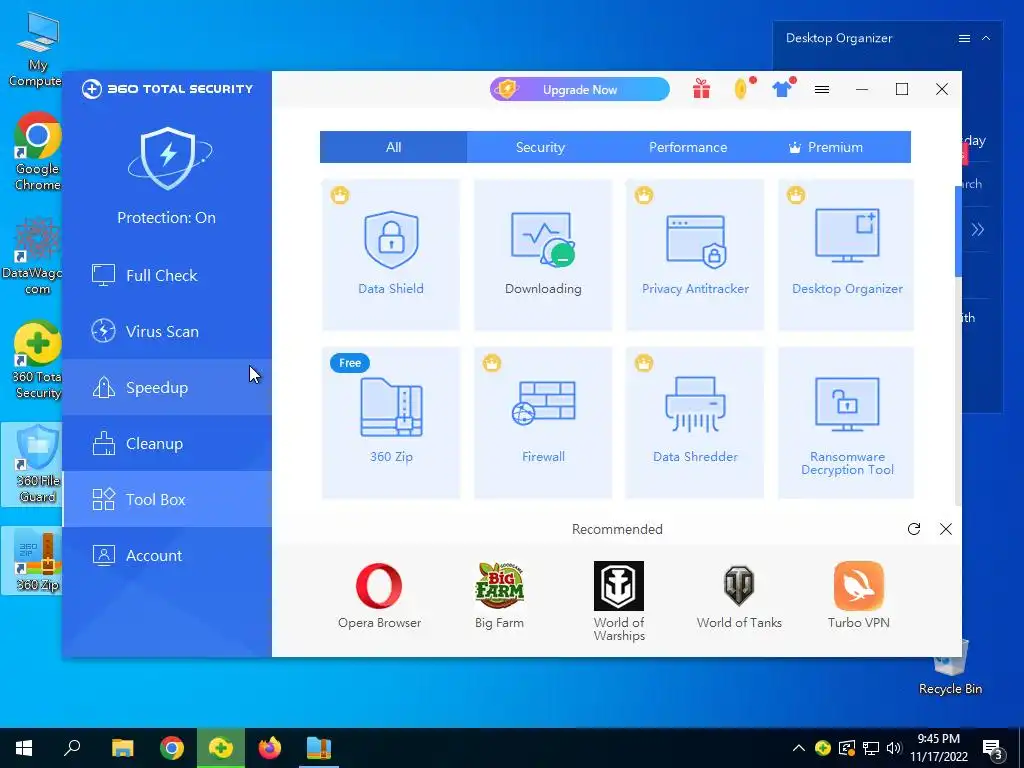
Task: Open the Windows Start menu
Action: click(x=24, y=748)
